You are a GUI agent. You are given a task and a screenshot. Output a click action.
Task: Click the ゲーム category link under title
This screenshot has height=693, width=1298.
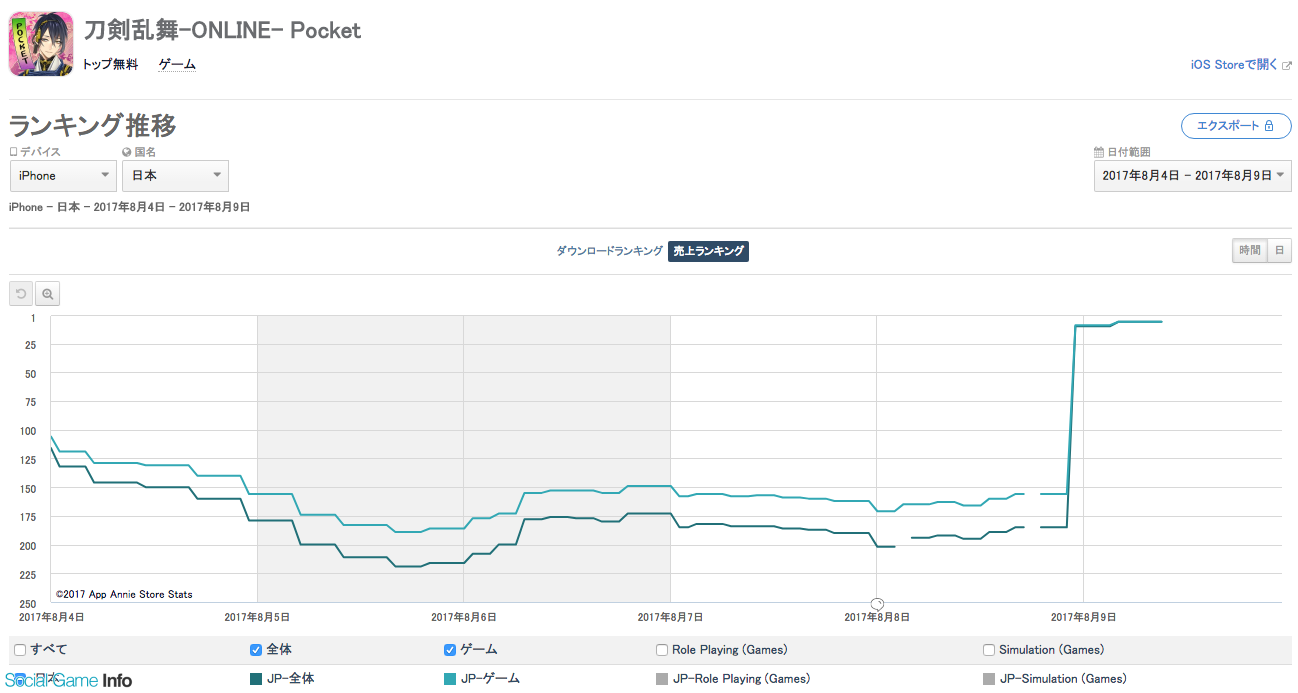(x=177, y=65)
